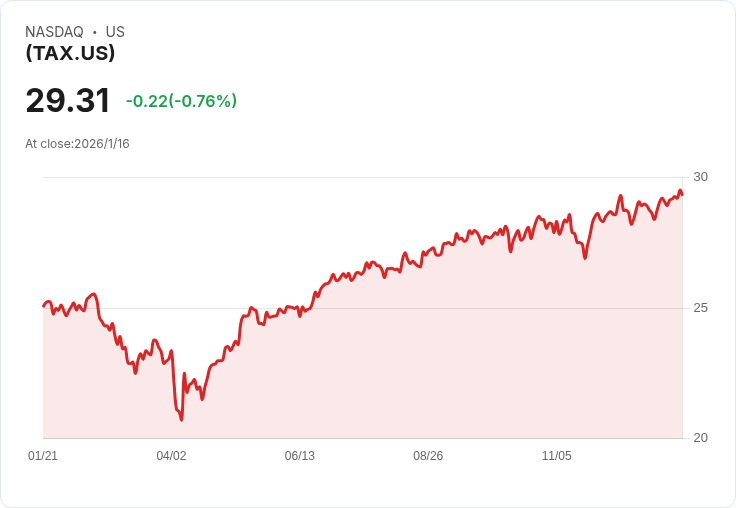Click the 06/13 date axis label
Screen dimensions: 736x508
pos(299,456)
